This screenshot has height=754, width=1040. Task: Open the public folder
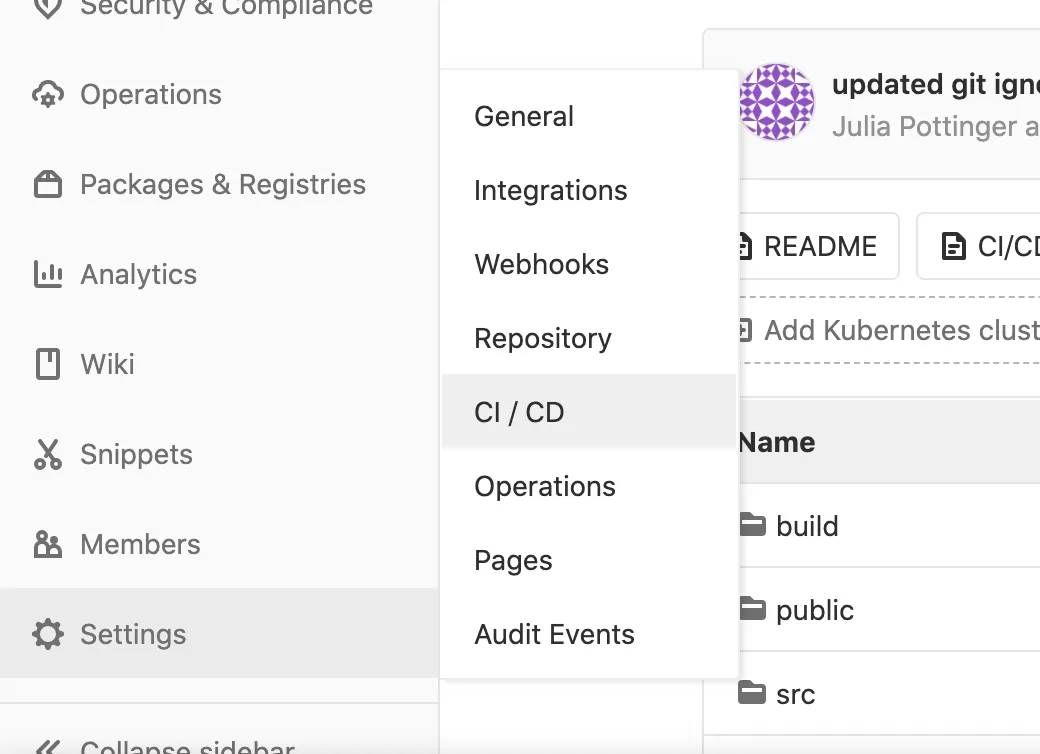pyautogui.click(x=814, y=610)
